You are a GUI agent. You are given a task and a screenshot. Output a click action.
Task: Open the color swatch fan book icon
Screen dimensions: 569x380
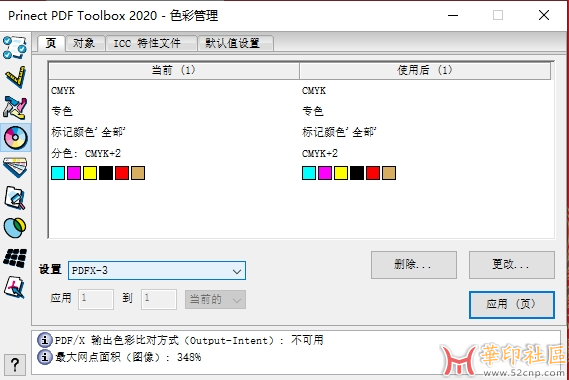(15, 167)
